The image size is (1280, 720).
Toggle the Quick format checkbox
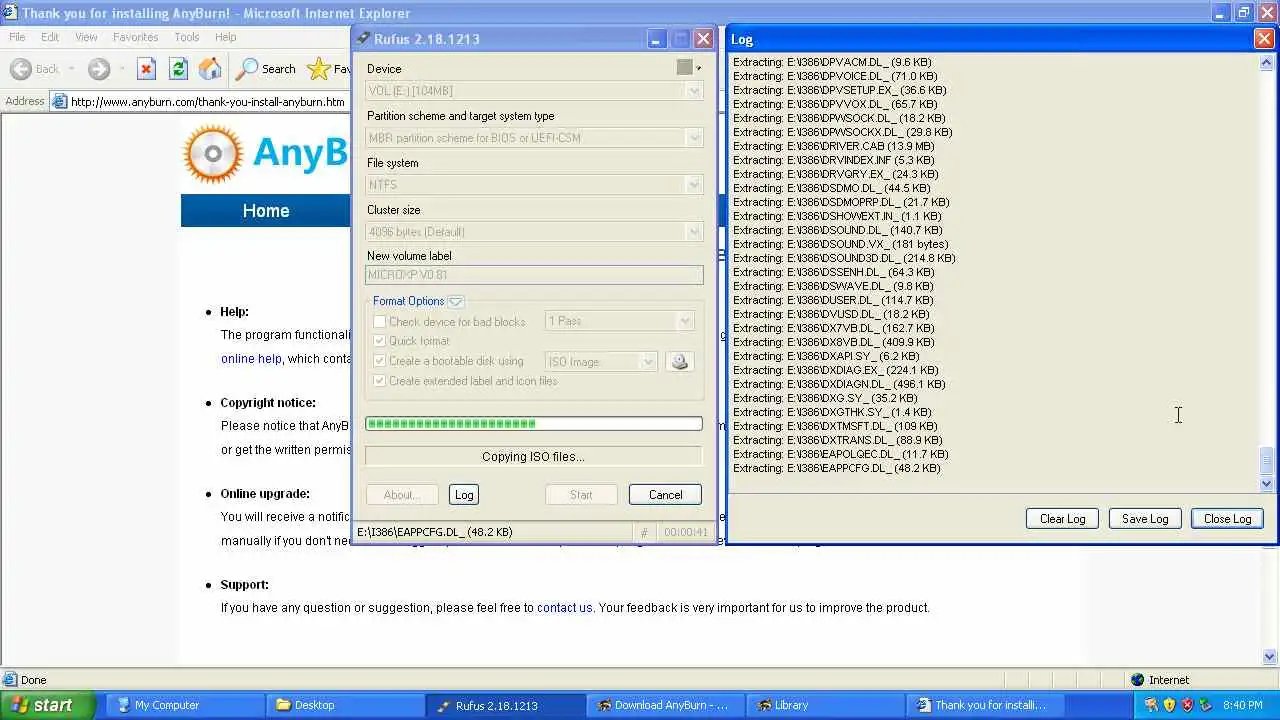[x=380, y=341]
